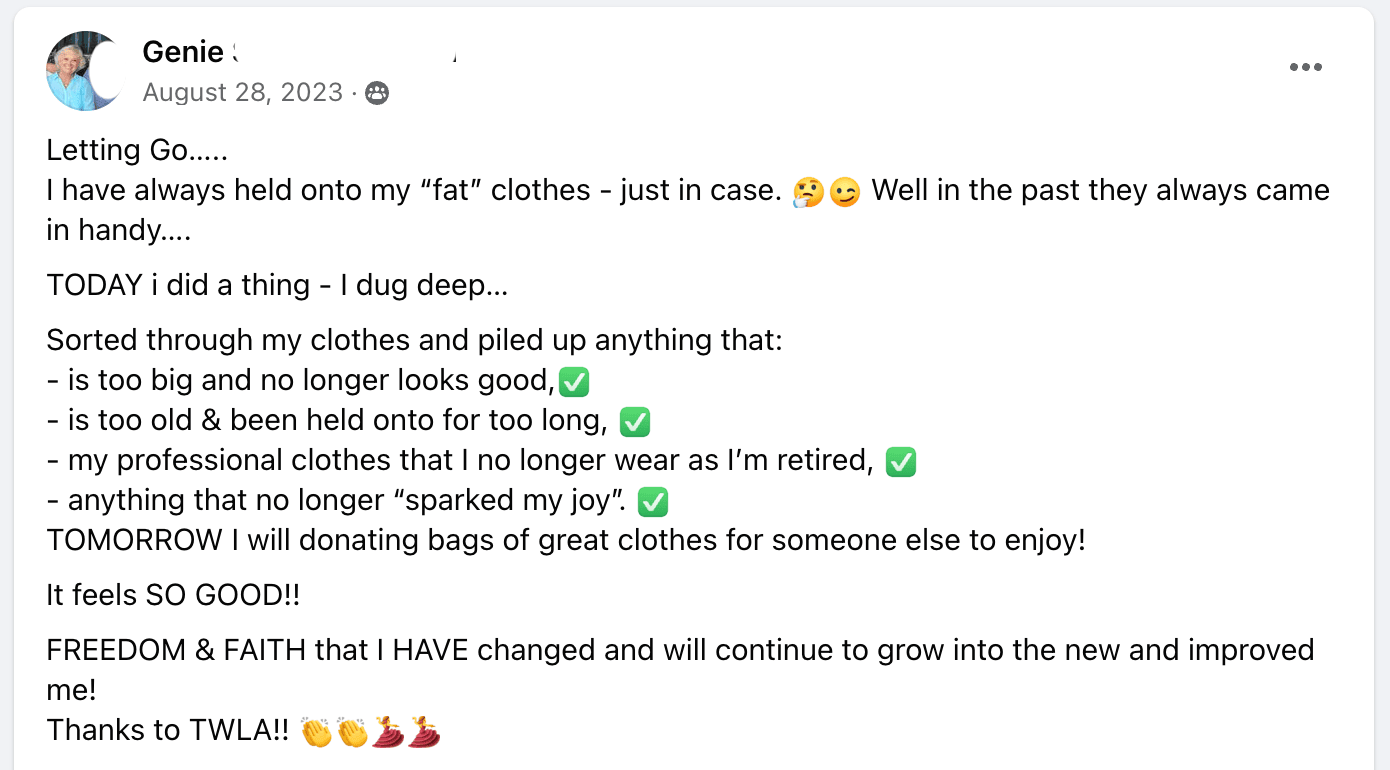Image resolution: width=1390 pixels, height=770 pixels.
Task: Click the "TOMORROW I will donating bags" line
Action: pos(565,541)
